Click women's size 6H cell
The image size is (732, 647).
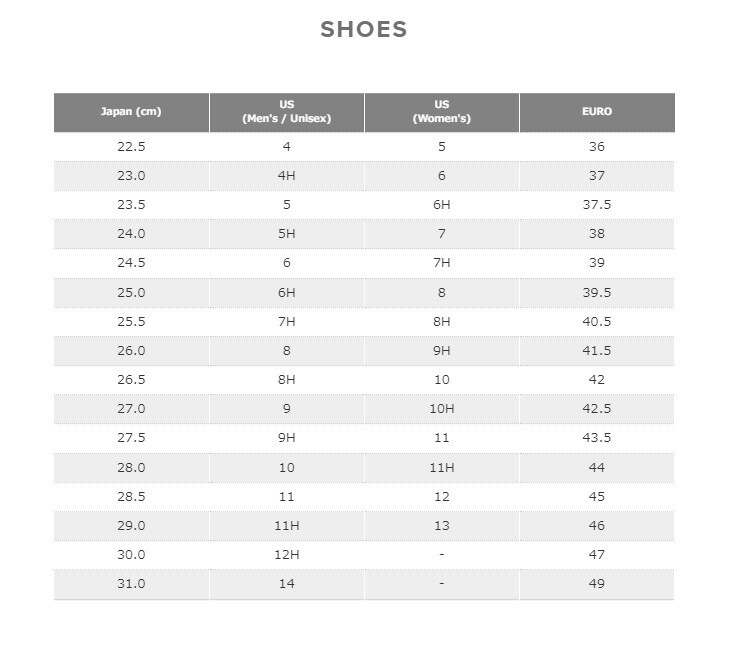tap(442, 205)
